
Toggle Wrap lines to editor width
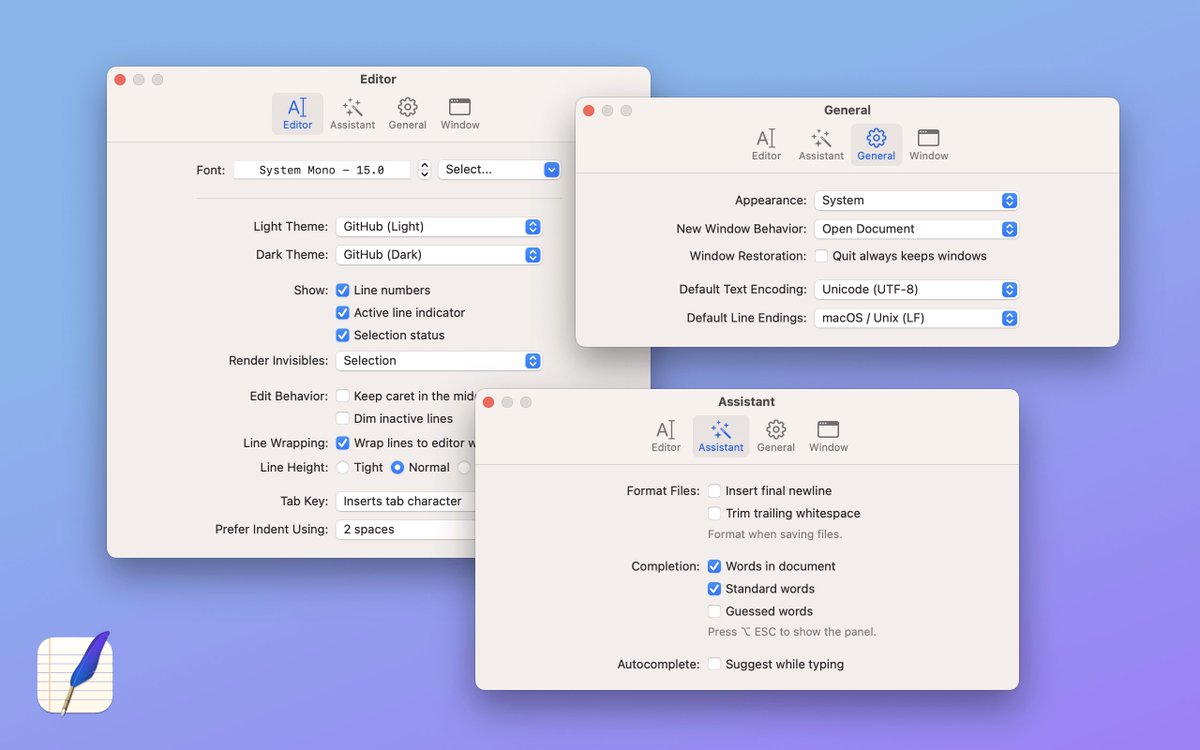(342, 443)
